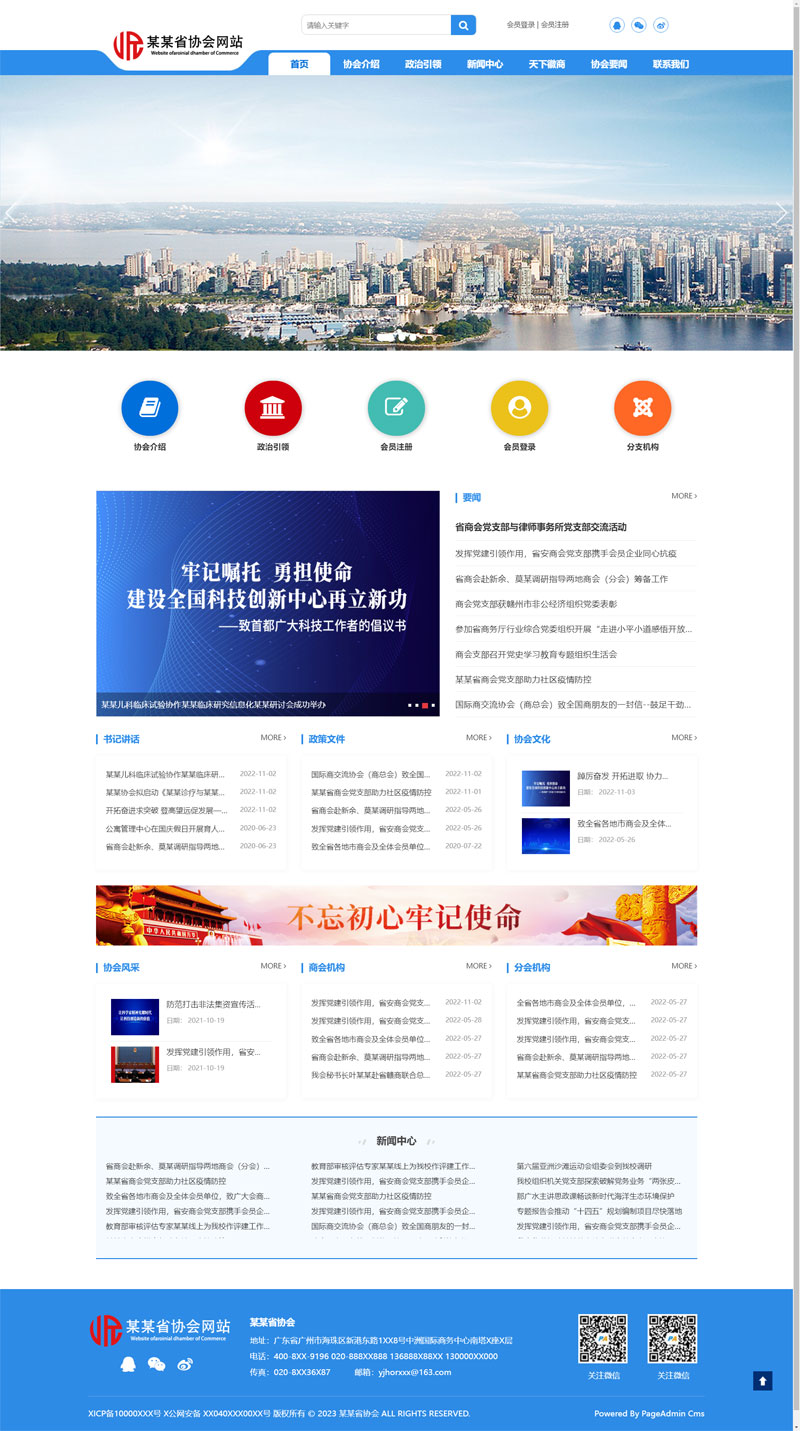Open the Weibo icon in the header
The width and height of the screenshot is (800, 1431).
[661, 25]
